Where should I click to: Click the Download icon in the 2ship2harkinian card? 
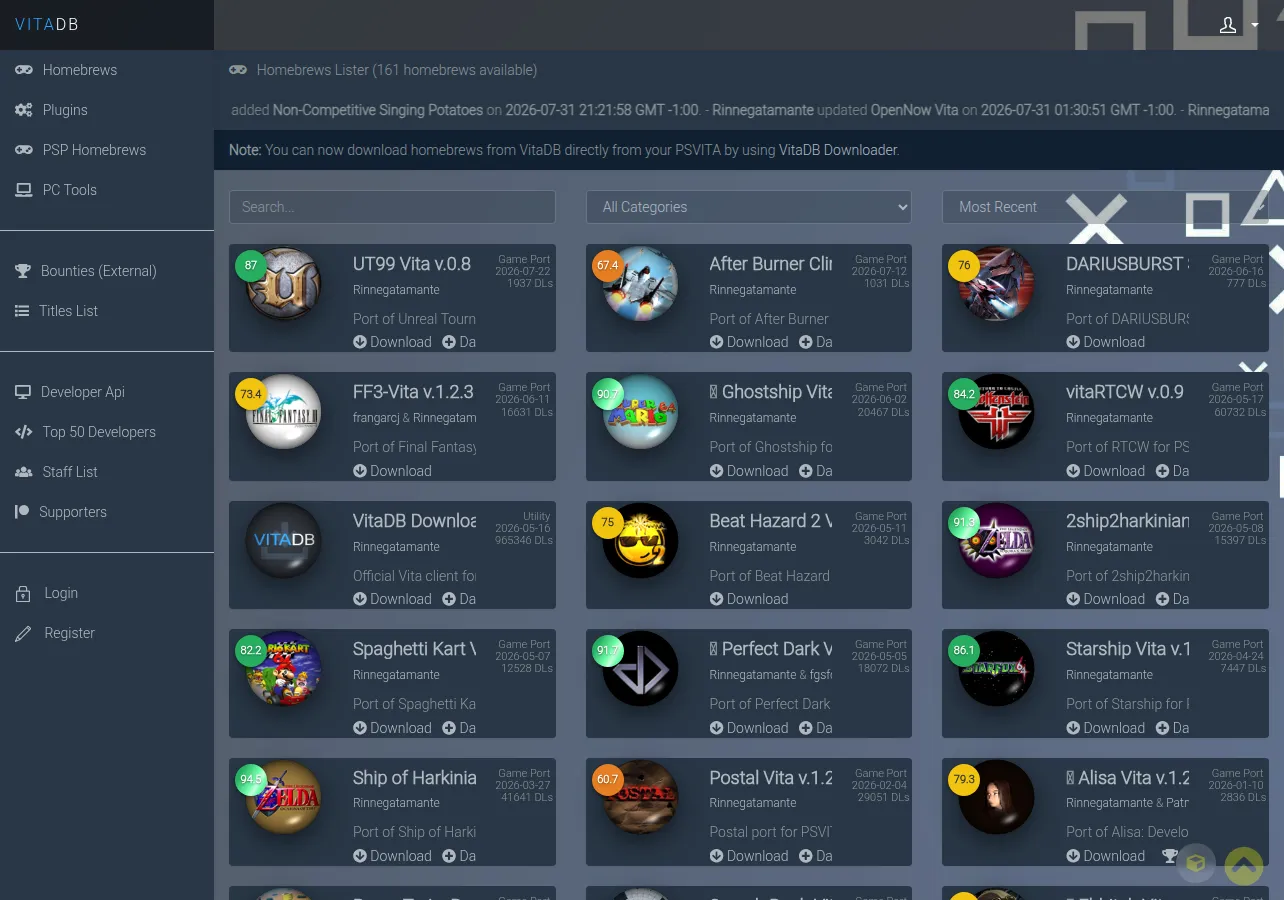[x=1073, y=599]
